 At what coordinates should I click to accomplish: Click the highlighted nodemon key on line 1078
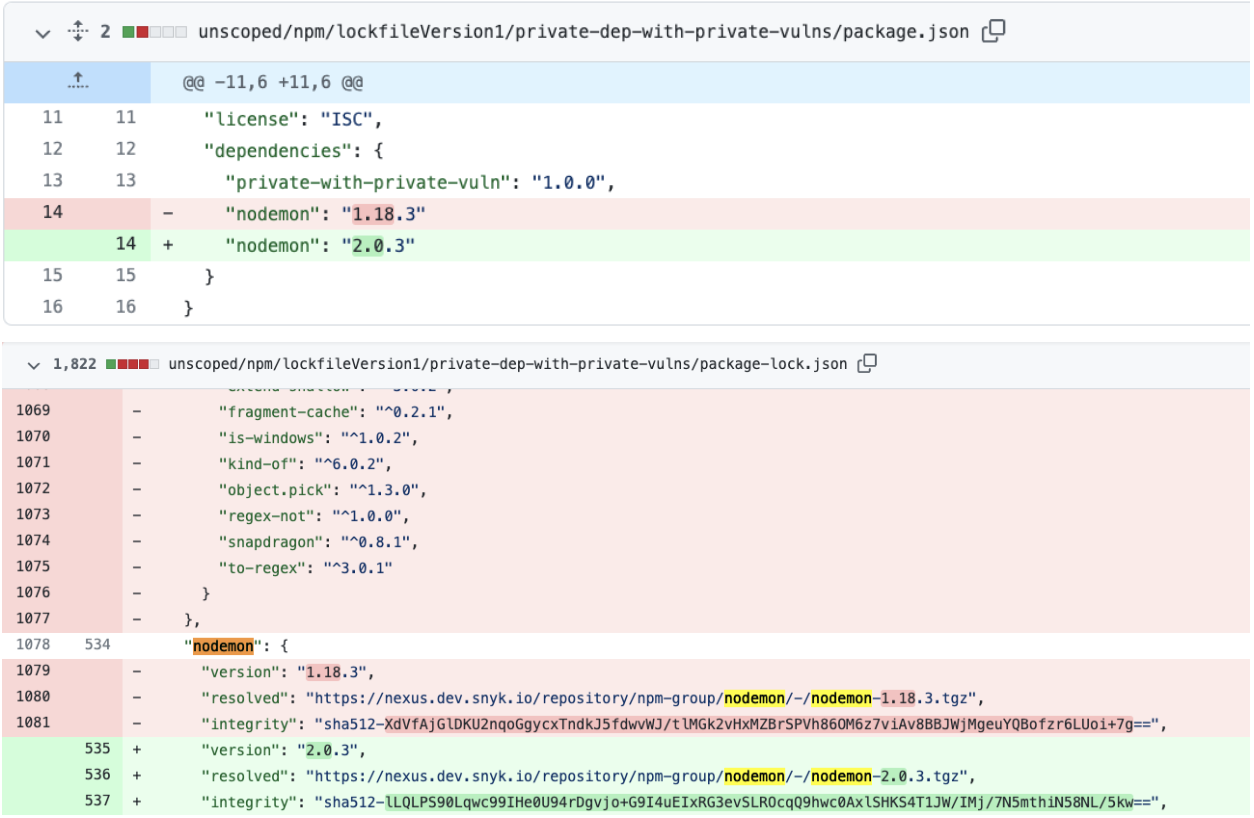click(225, 645)
